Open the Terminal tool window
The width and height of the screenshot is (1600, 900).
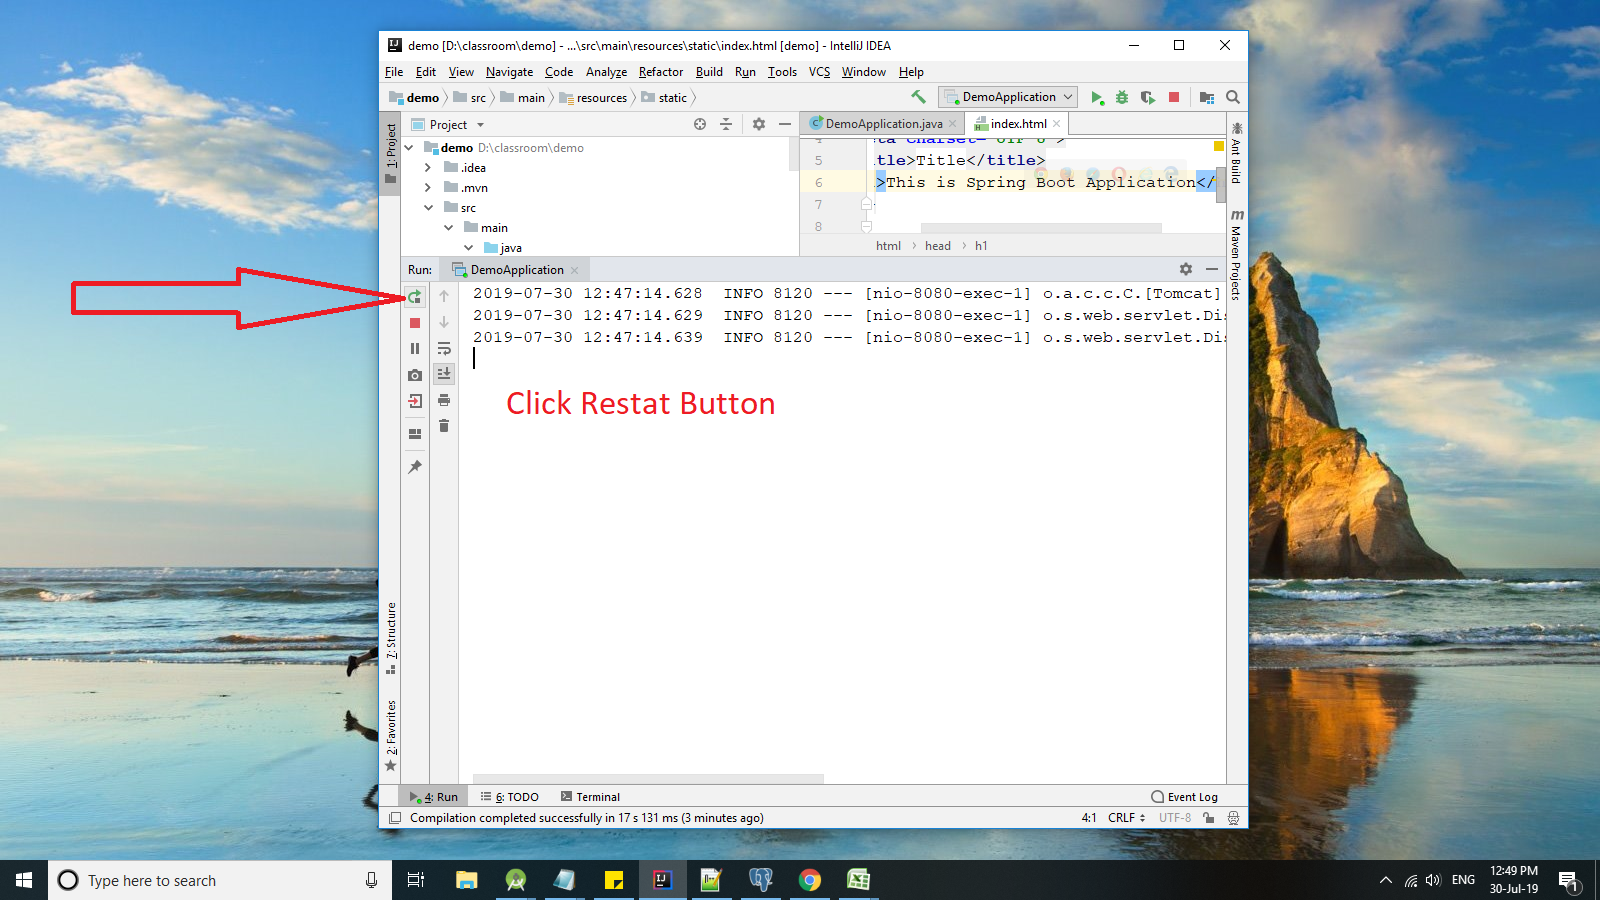(x=590, y=797)
